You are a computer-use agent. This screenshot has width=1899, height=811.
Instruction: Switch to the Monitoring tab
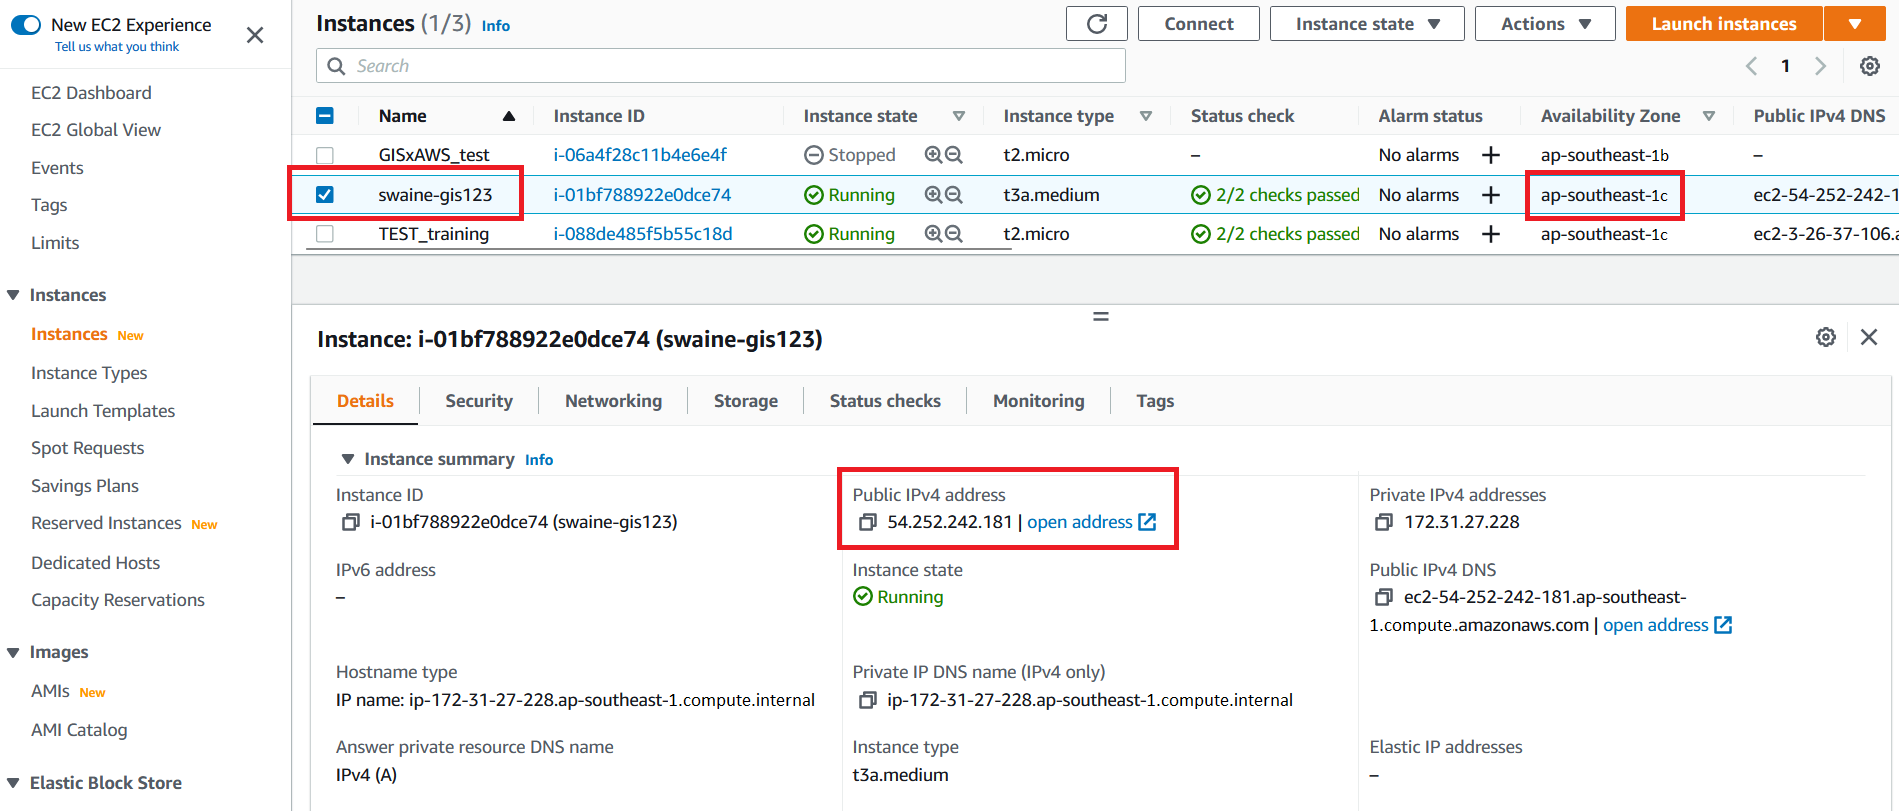(x=1038, y=401)
